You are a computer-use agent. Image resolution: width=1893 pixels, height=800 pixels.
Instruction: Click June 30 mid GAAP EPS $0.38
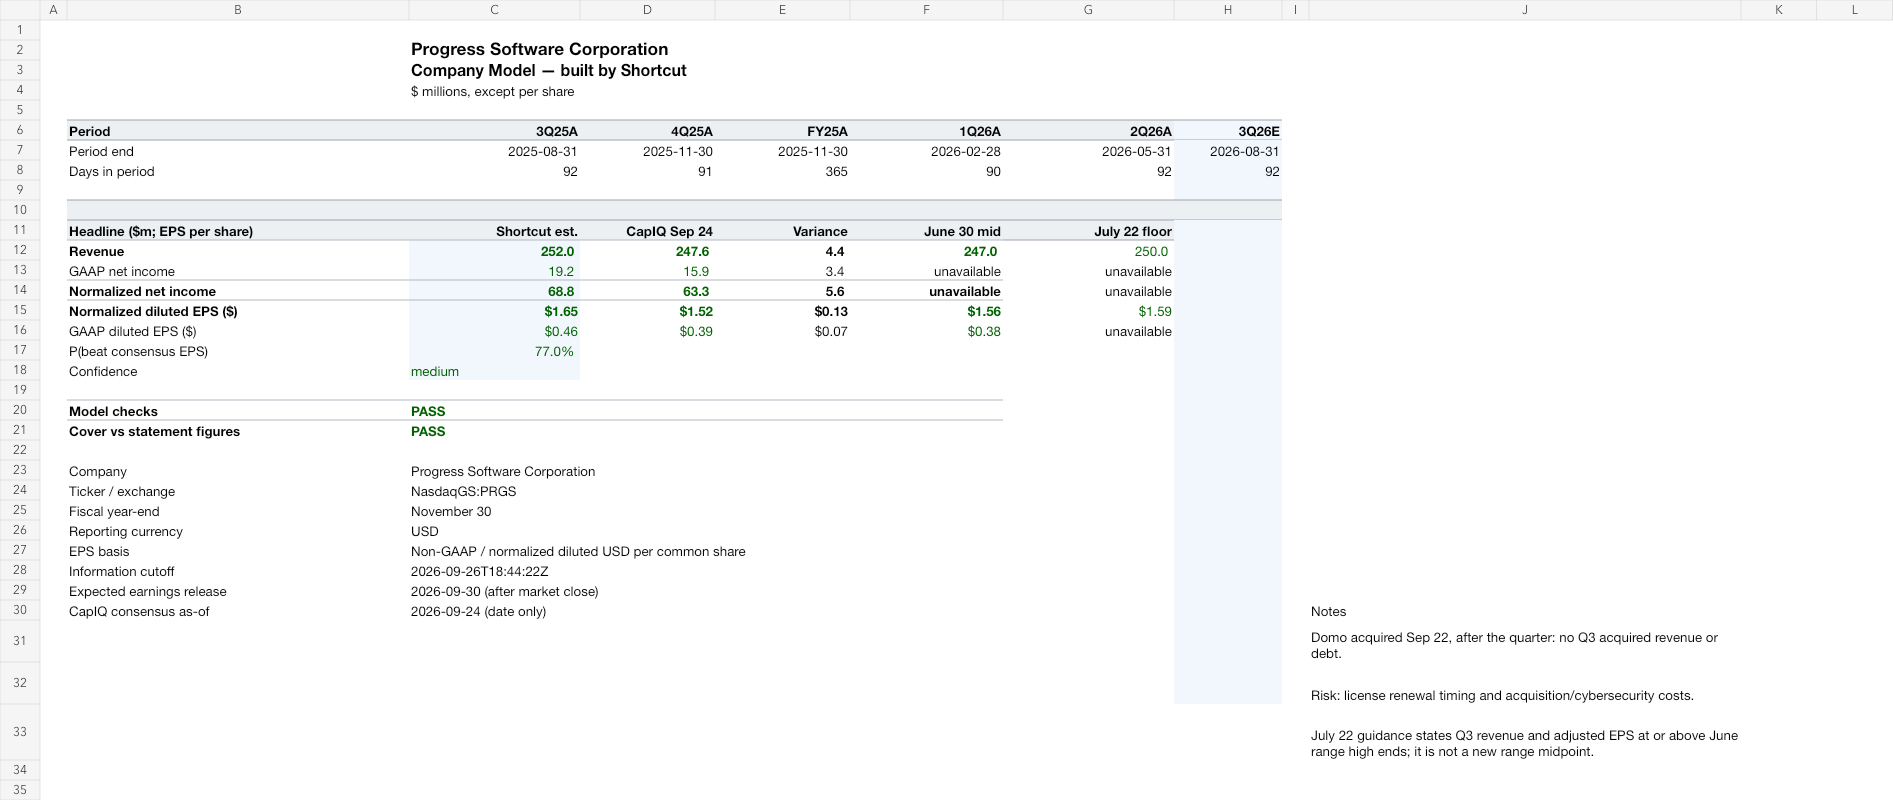[x=984, y=331]
